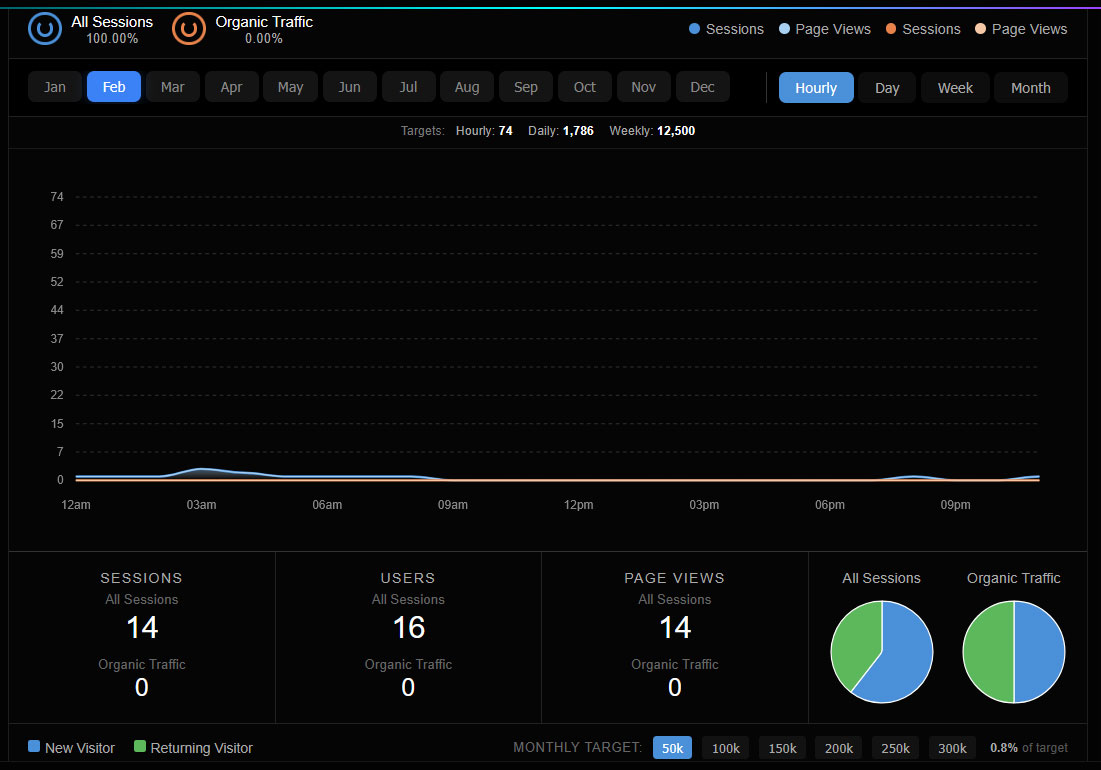Set monthly target to 100k

coord(726,748)
